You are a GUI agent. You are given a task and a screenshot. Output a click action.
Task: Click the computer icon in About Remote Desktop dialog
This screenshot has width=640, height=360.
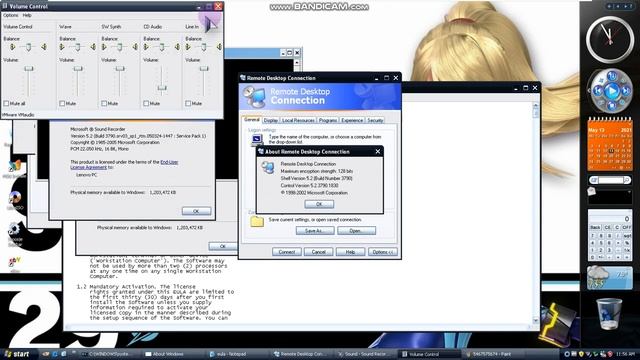click(x=268, y=167)
